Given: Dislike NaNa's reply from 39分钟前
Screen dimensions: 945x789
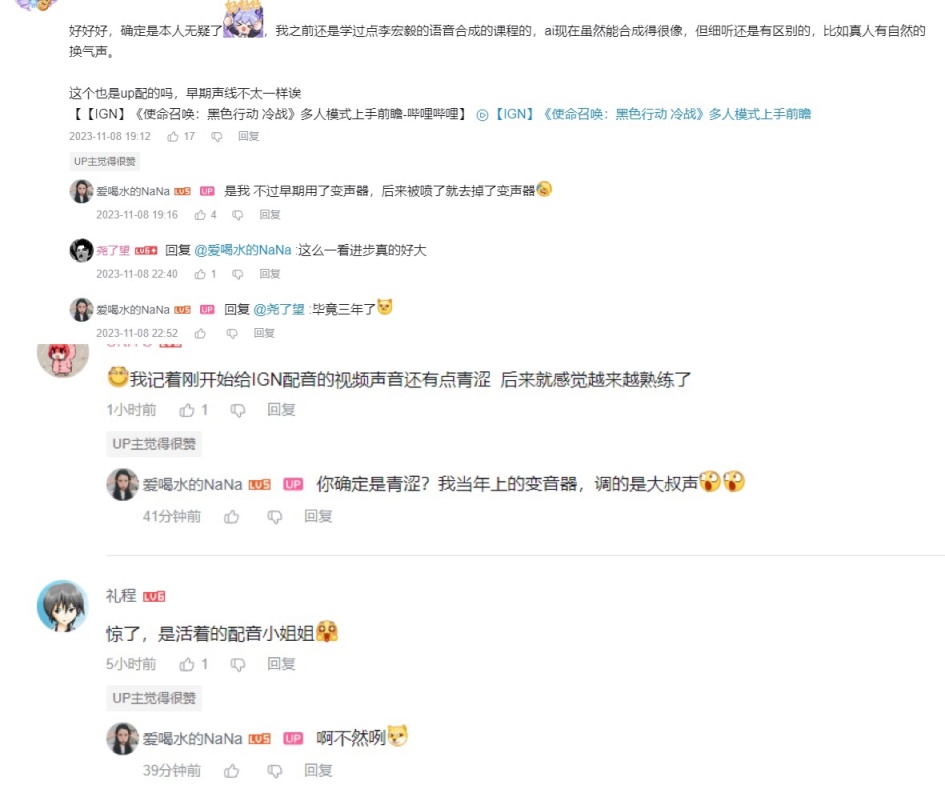Looking at the screenshot, I should tap(275, 771).
